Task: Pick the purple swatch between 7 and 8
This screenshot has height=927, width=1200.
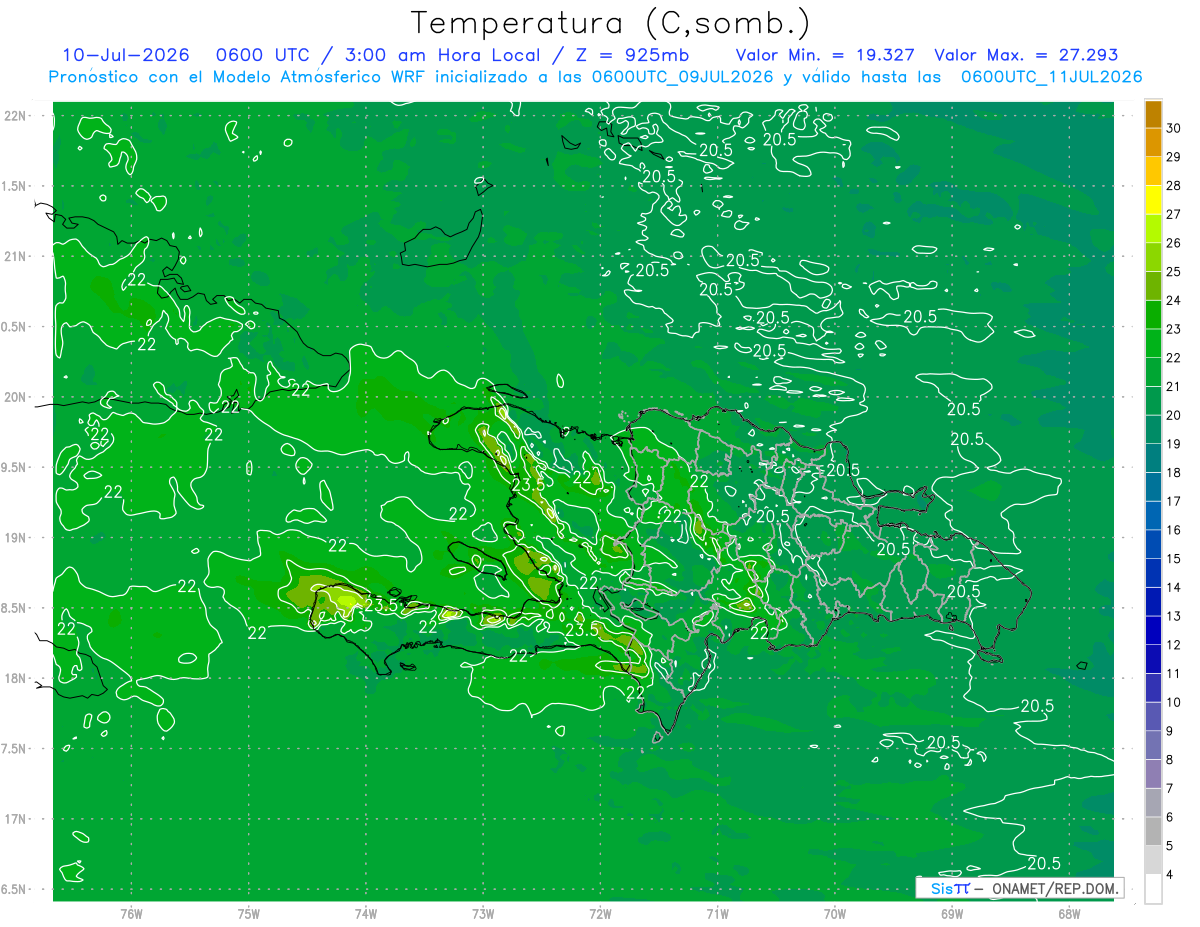Action: tap(1153, 775)
